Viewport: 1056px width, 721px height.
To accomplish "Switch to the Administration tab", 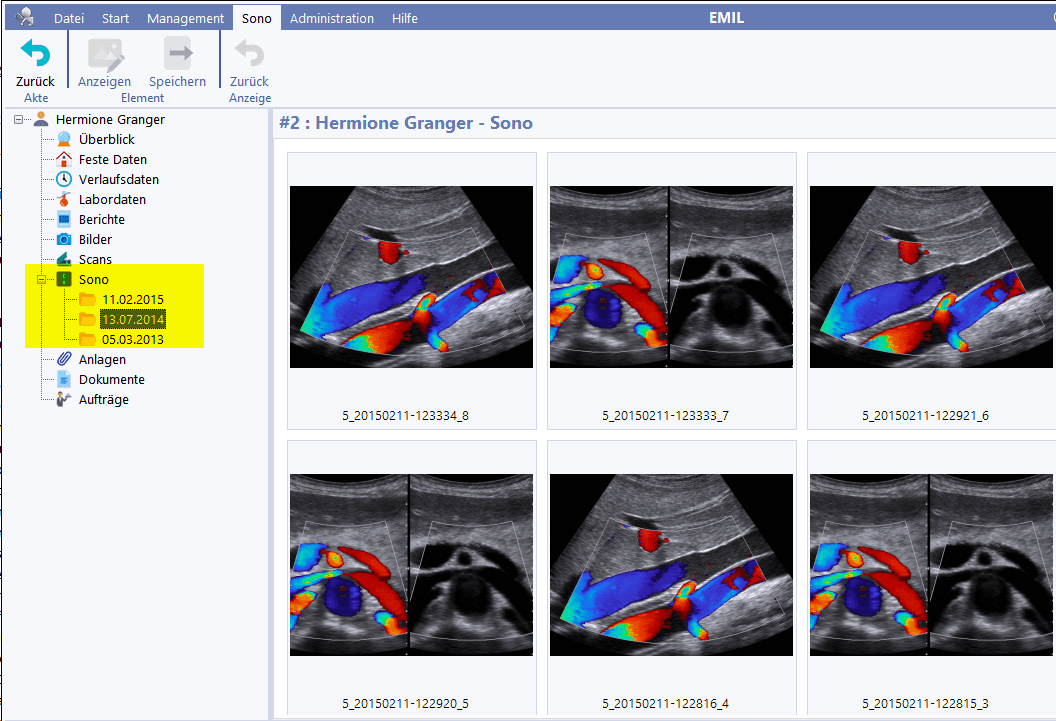I will tap(332, 18).
